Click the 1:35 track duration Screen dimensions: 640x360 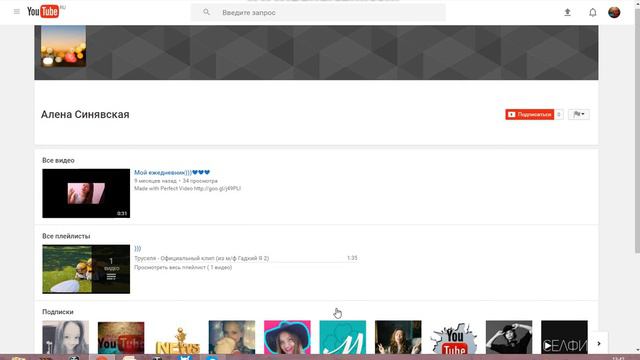tap(352, 258)
